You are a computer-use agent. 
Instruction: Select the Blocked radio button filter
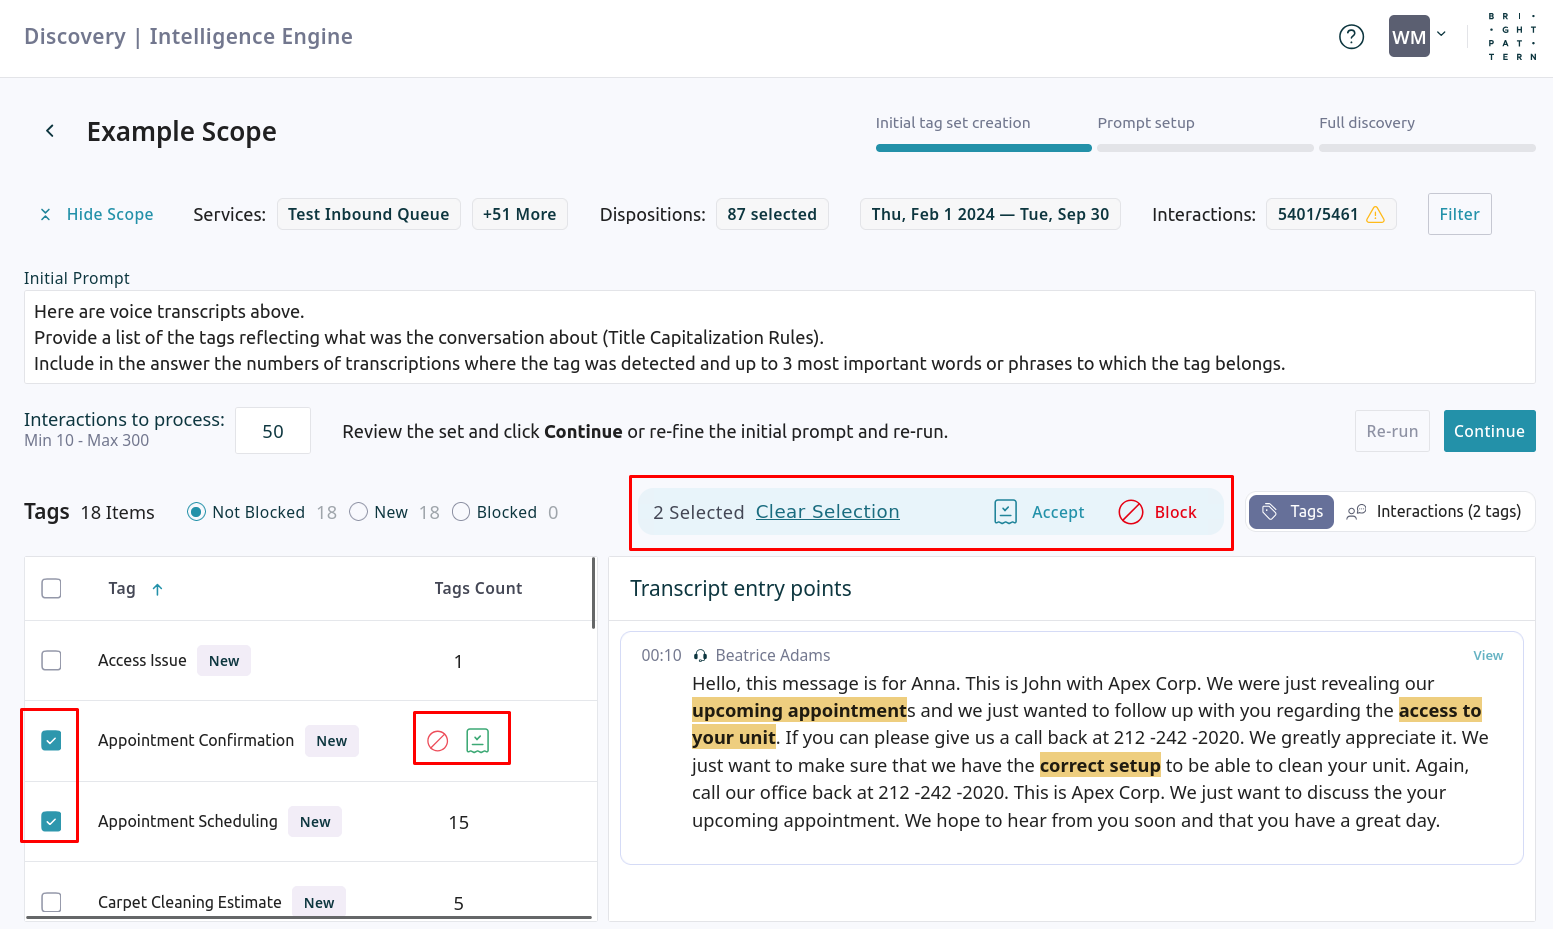tap(461, 512)
